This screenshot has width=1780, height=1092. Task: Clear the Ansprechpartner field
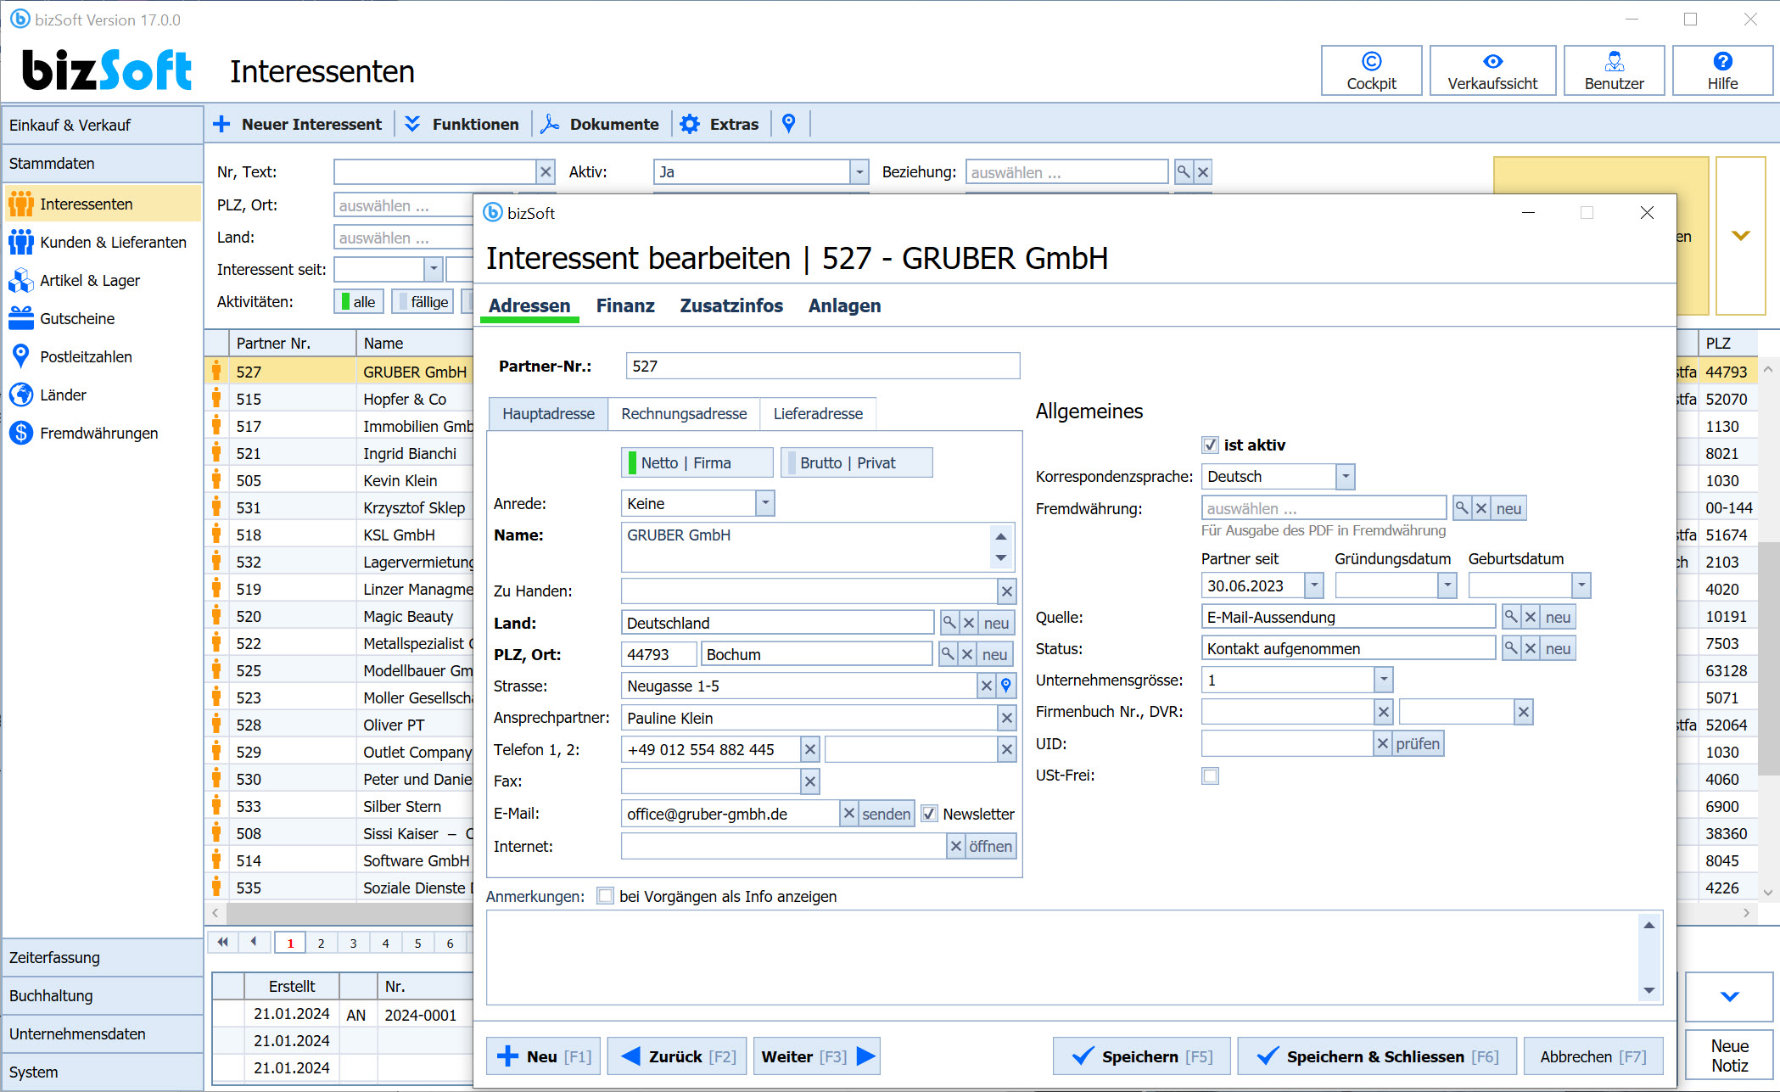pyautogui.click(x=1007, y=718)
